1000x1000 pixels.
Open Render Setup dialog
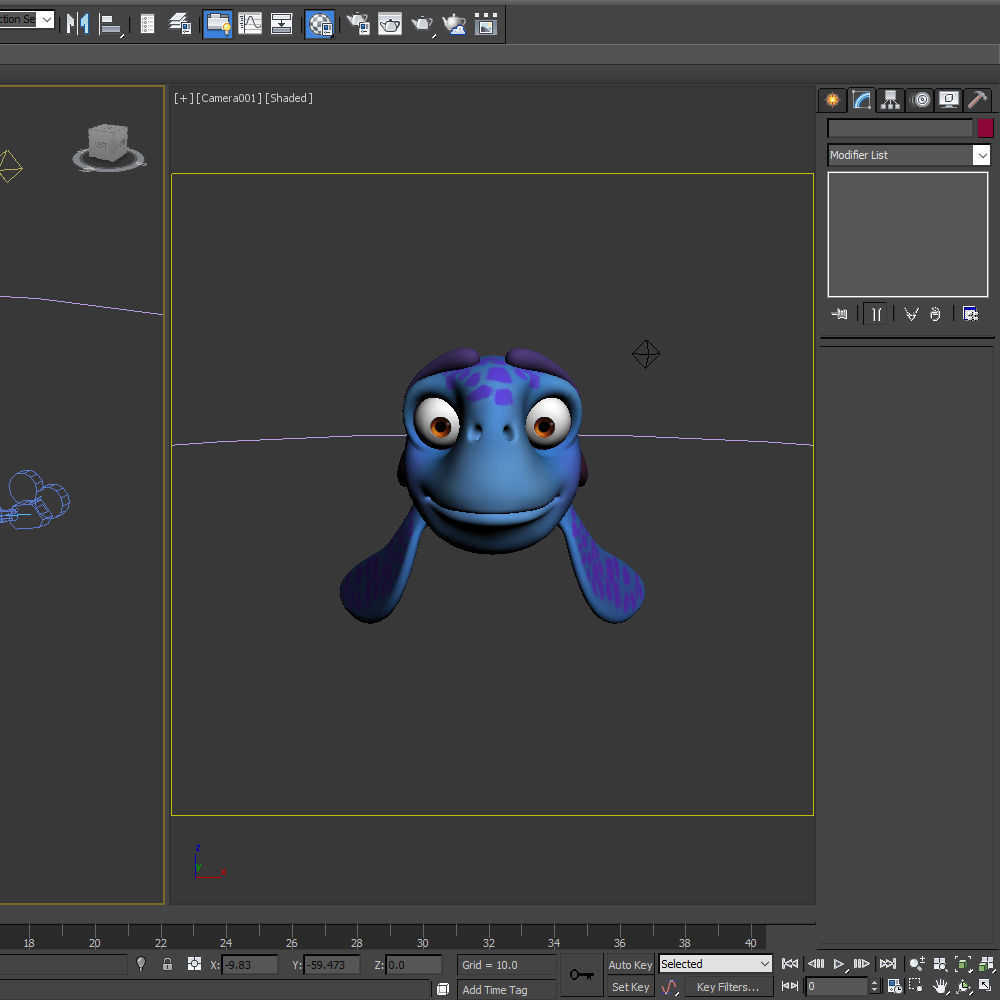click(x=358, y=24)
